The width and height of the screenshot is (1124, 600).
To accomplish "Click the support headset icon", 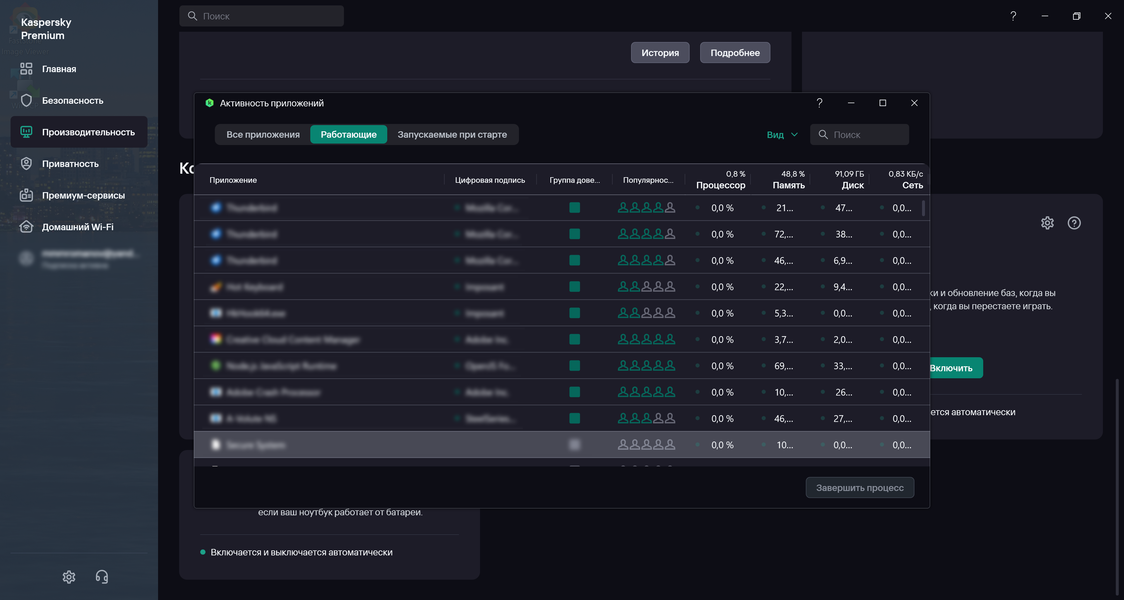I will (101, 577).
